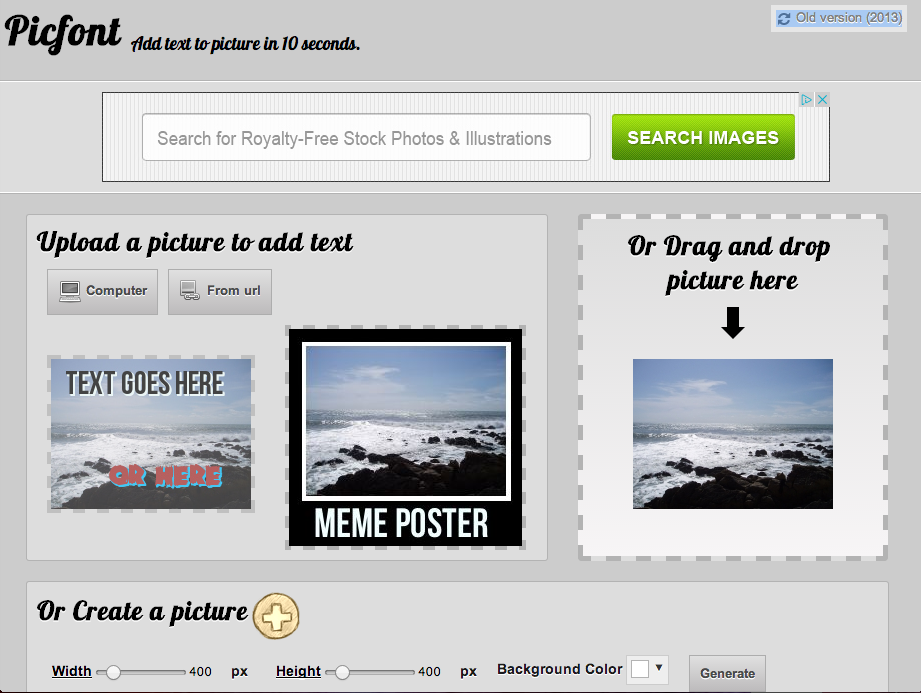This screenshot has height=693, width=921.
Task: Click the Background Color label
Action: pyautogui.click(x=560, y=670)
